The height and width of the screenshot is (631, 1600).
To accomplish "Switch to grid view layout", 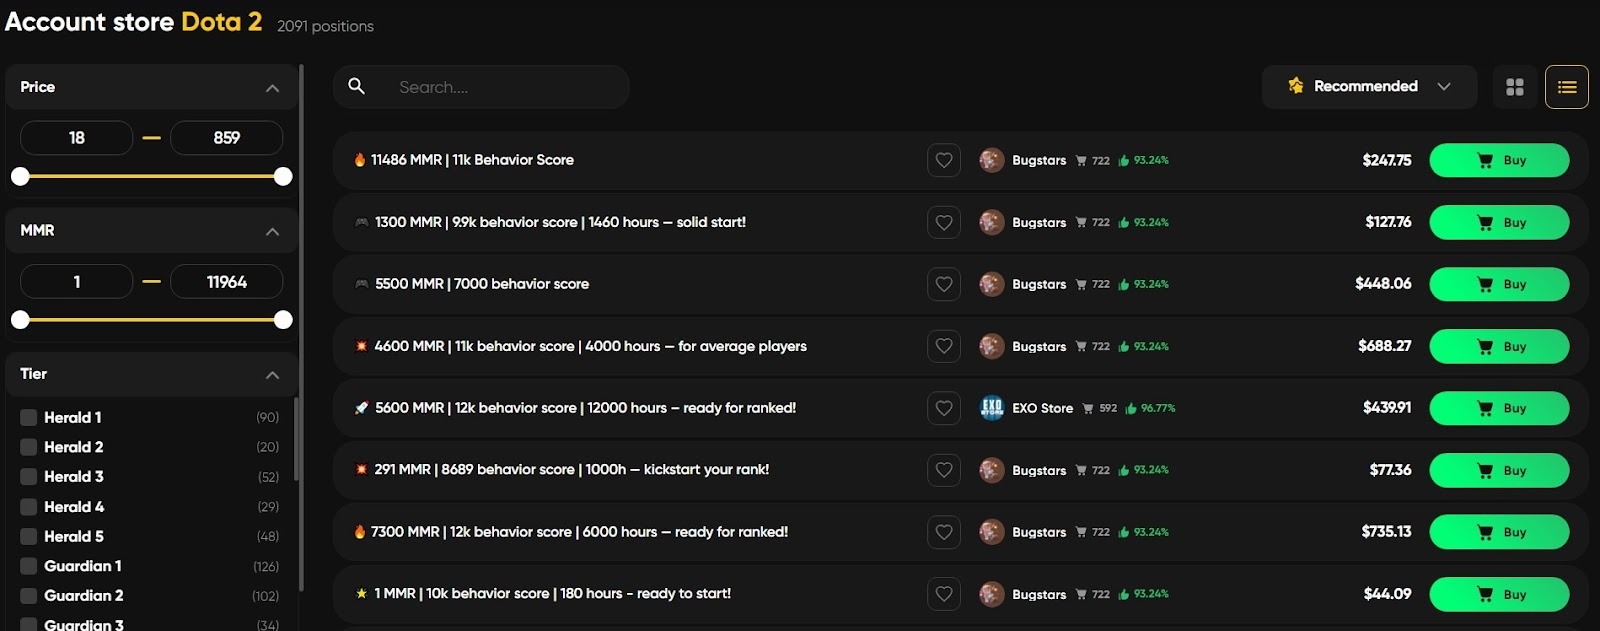I will tap(1514, 87).
